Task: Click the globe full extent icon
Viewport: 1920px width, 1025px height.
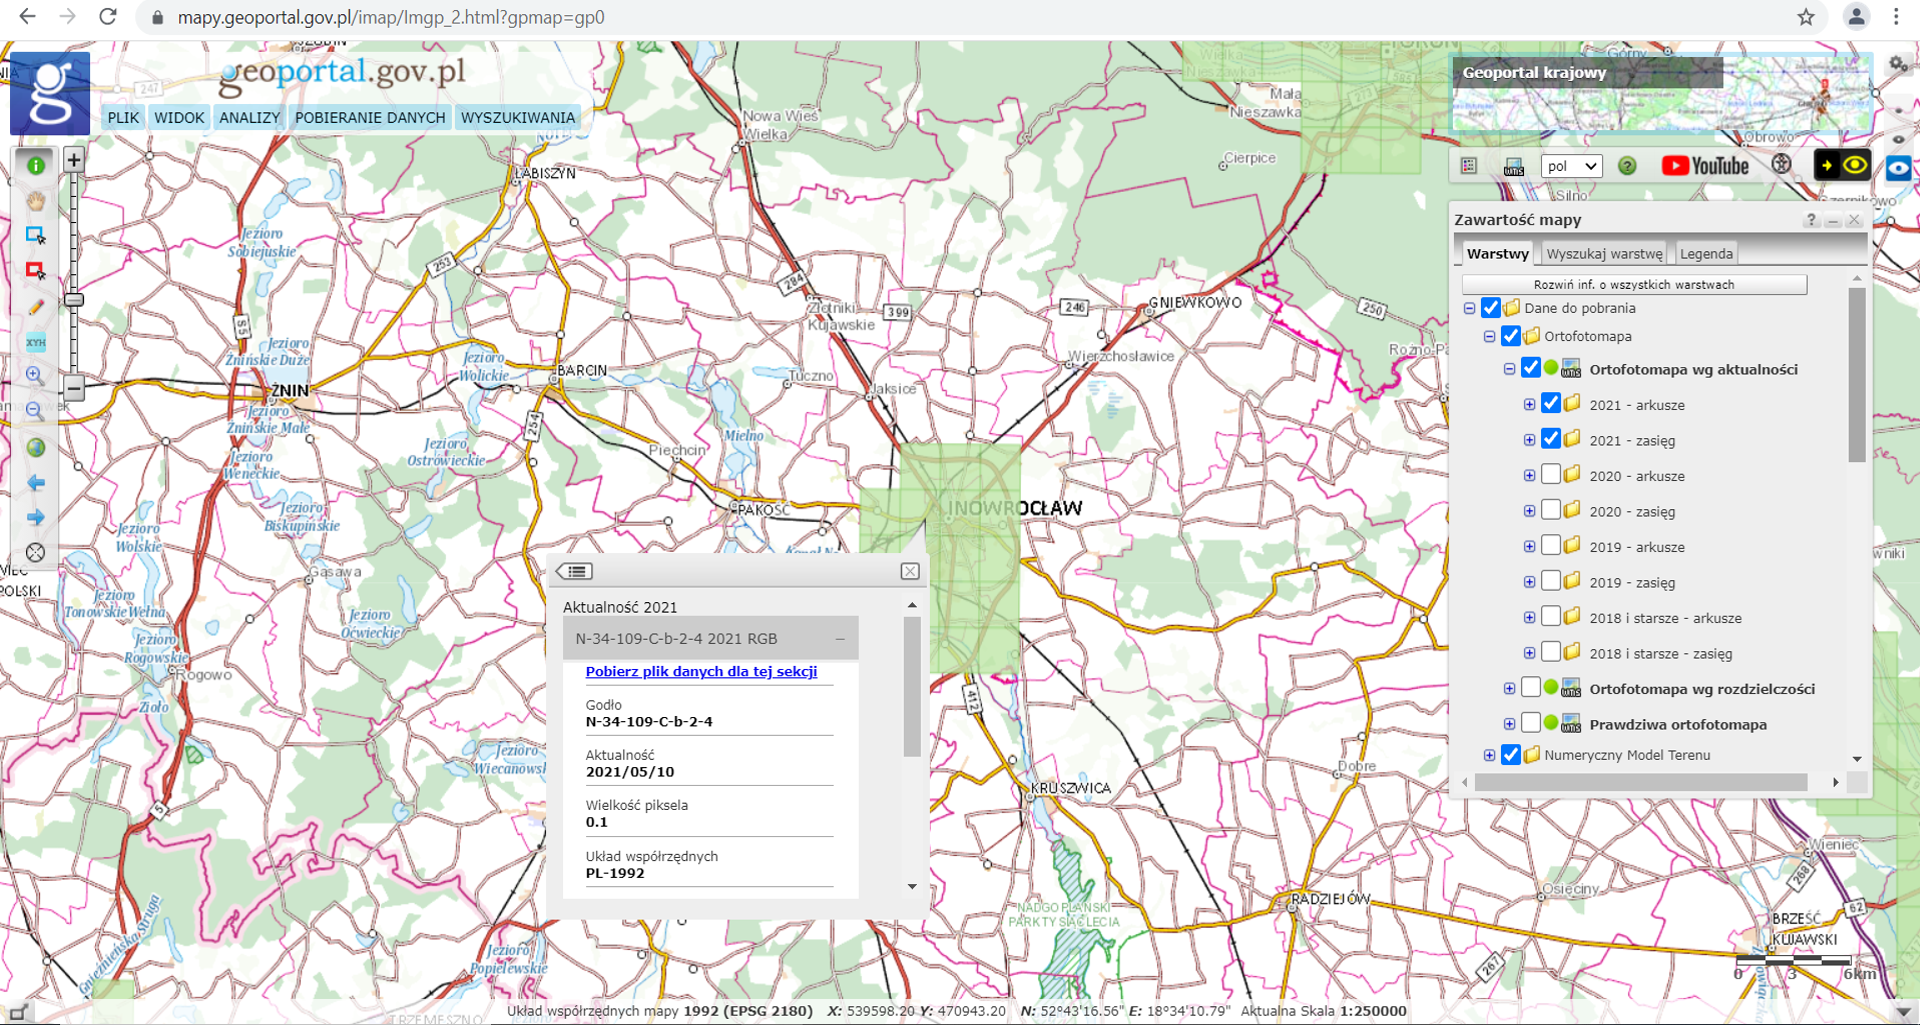Action: [36, 448]
